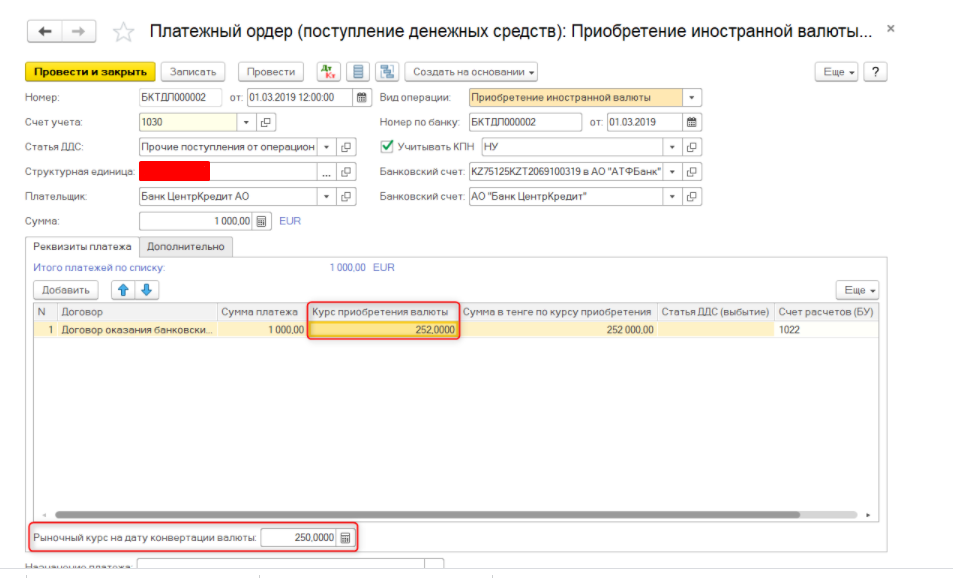Screen dimensions: 953x578
Task: Open the Счет учета selection form icon
Action: point(266,122)
